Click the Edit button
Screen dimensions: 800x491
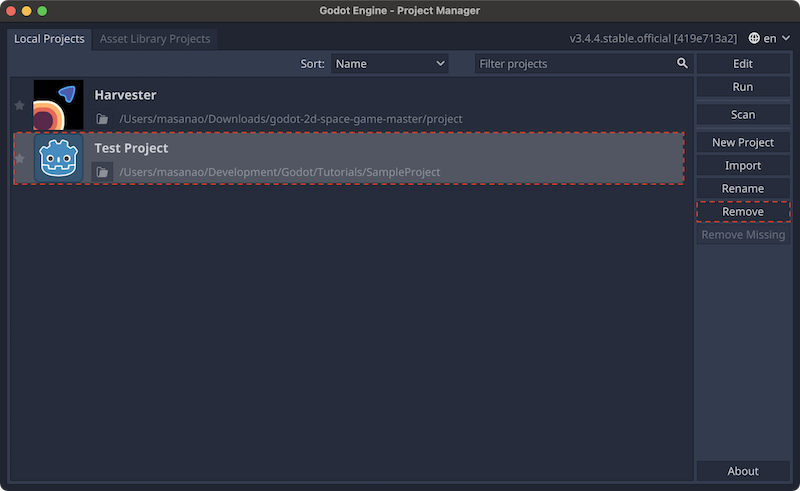pyautogui.click(x=743, y=64)
